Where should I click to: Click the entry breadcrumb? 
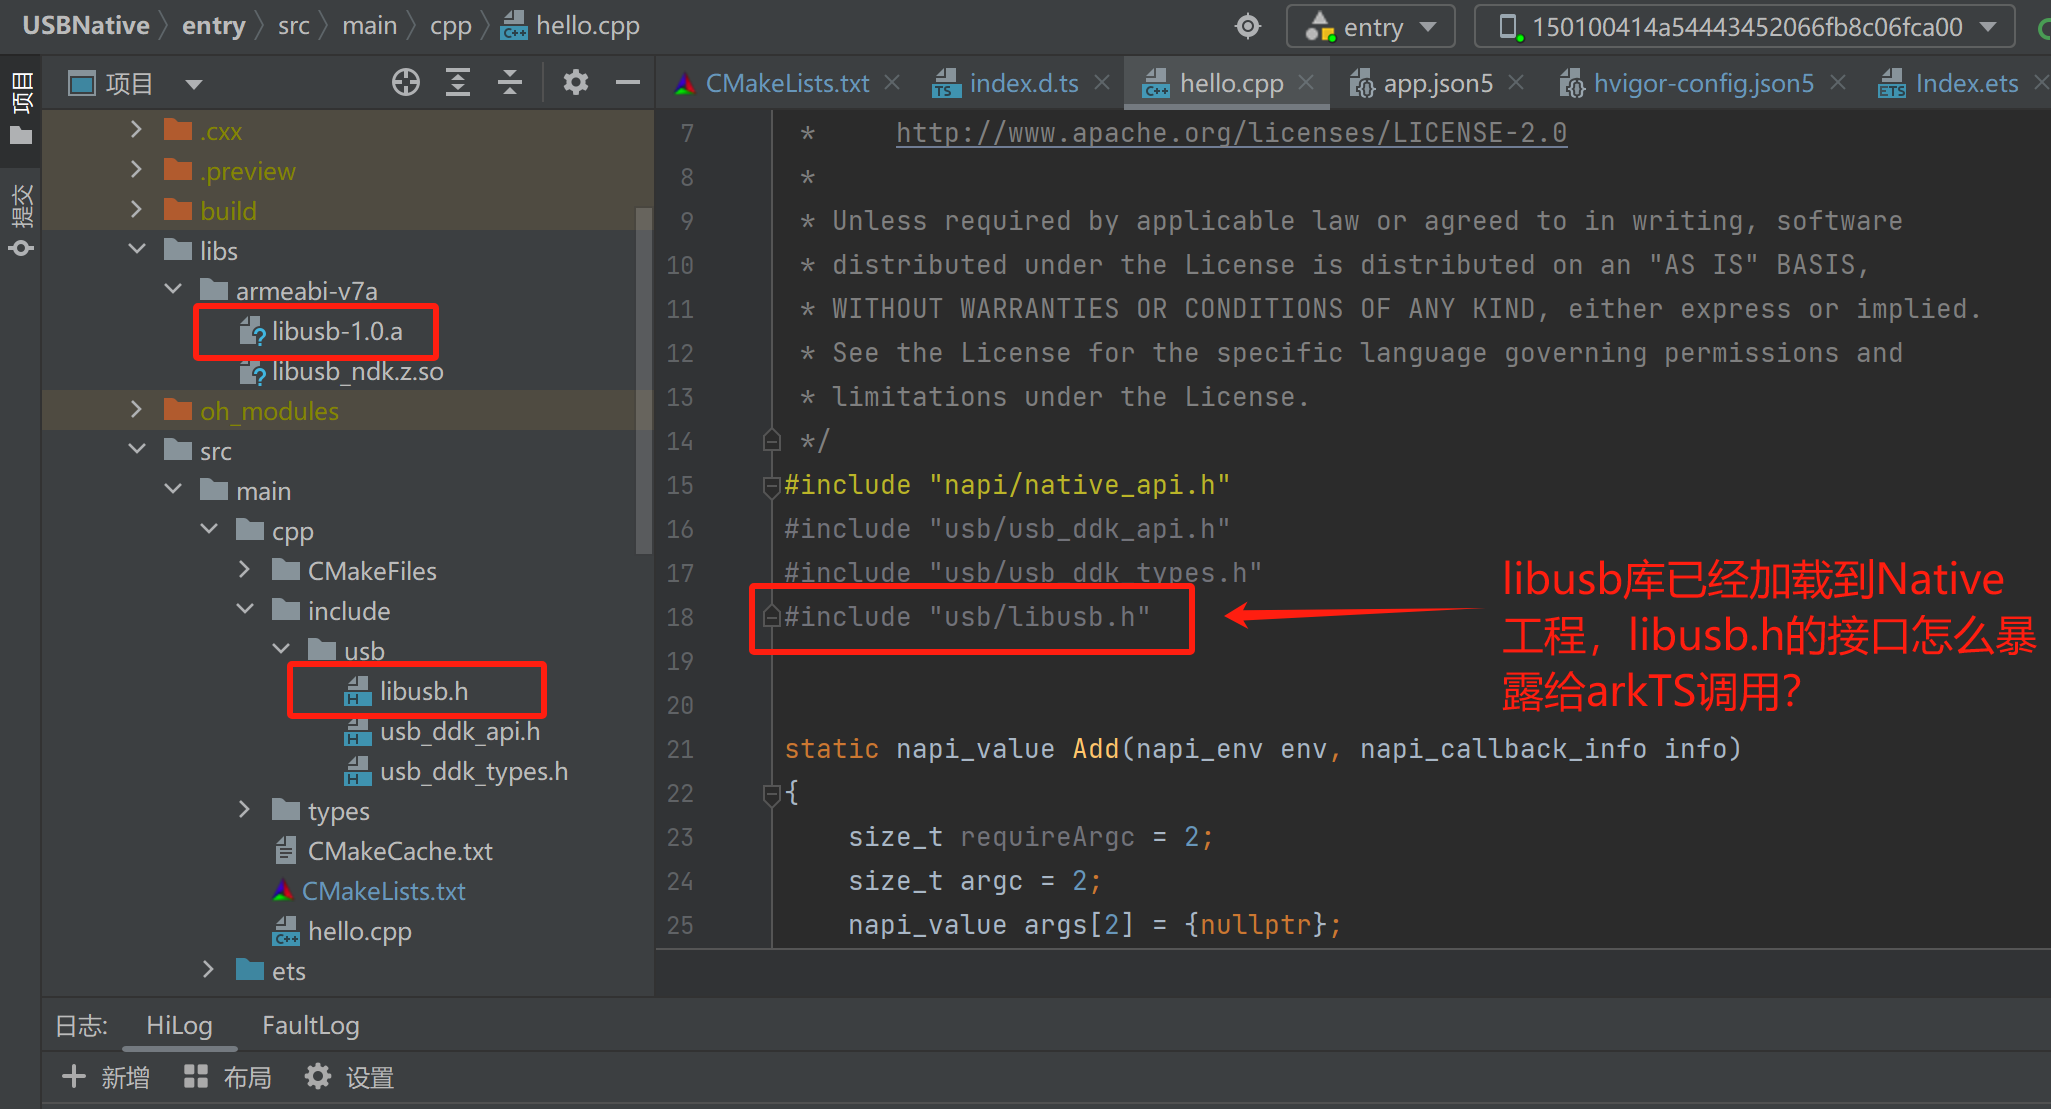click(x=213, y=26)
